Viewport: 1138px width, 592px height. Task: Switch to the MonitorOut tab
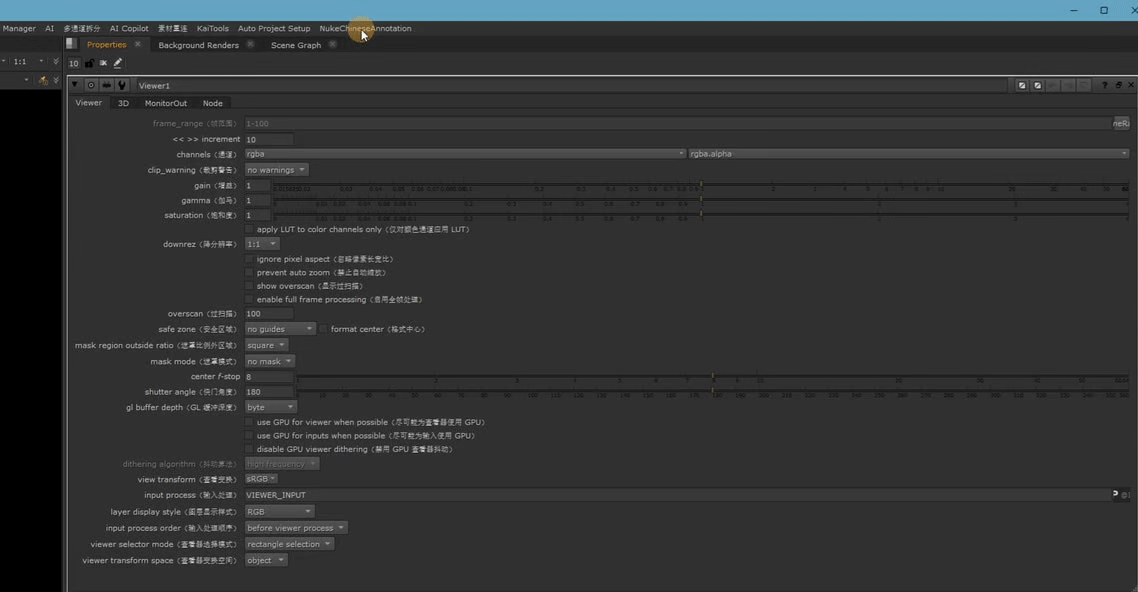[x=165, y=103]
